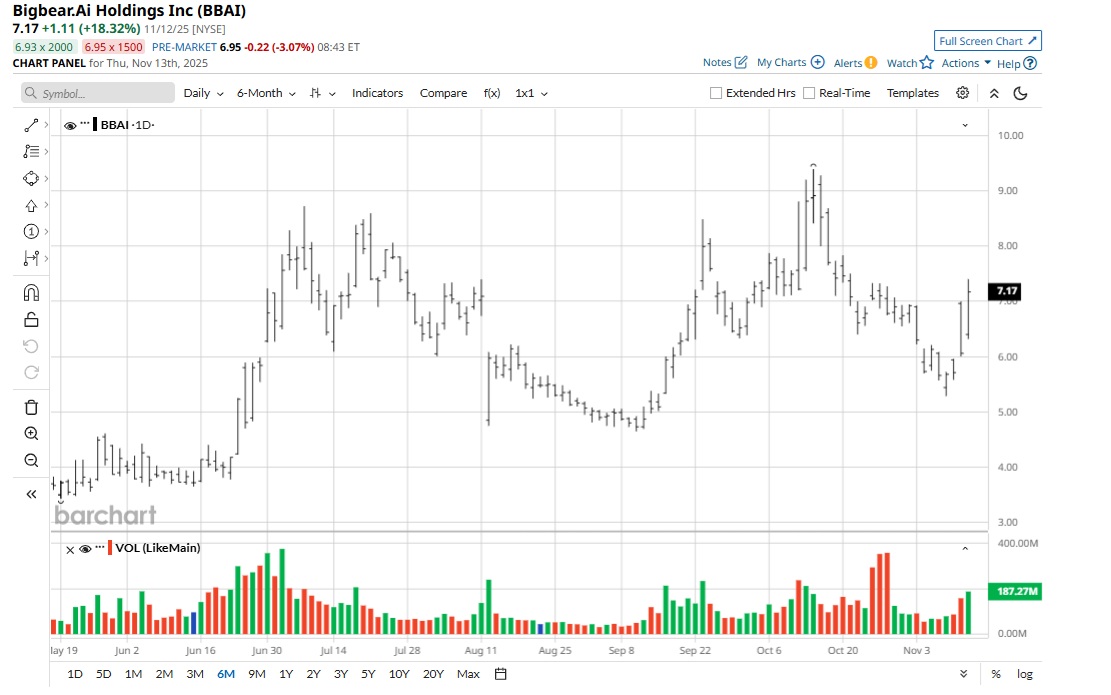Zoom out with the magnifier minus
This screenshot has height=695, width=1111.
pos(30,460)
